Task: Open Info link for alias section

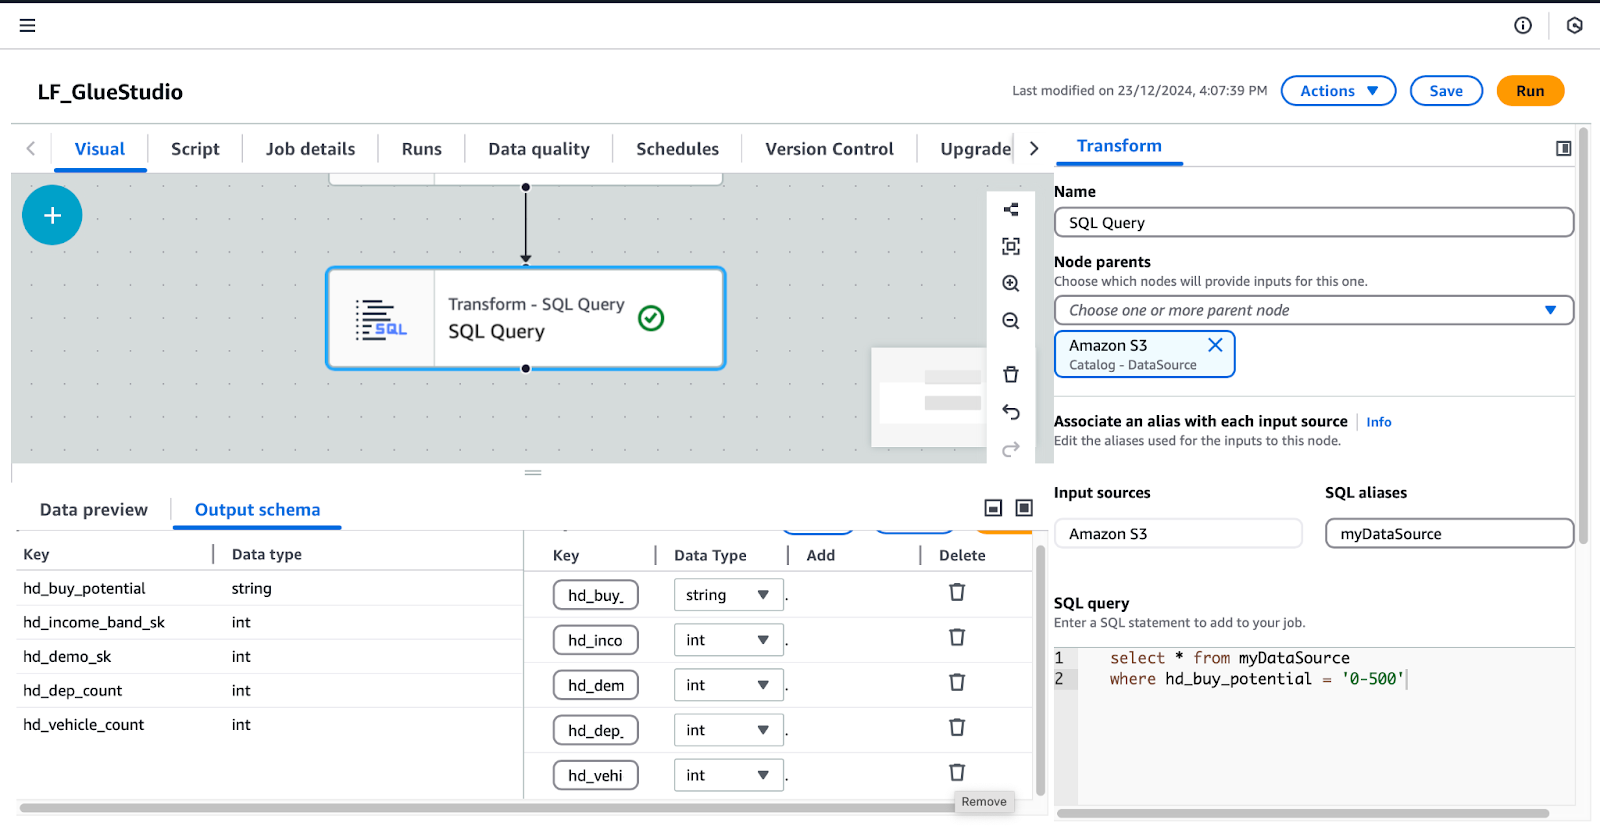Action: tap(1379, 422)
